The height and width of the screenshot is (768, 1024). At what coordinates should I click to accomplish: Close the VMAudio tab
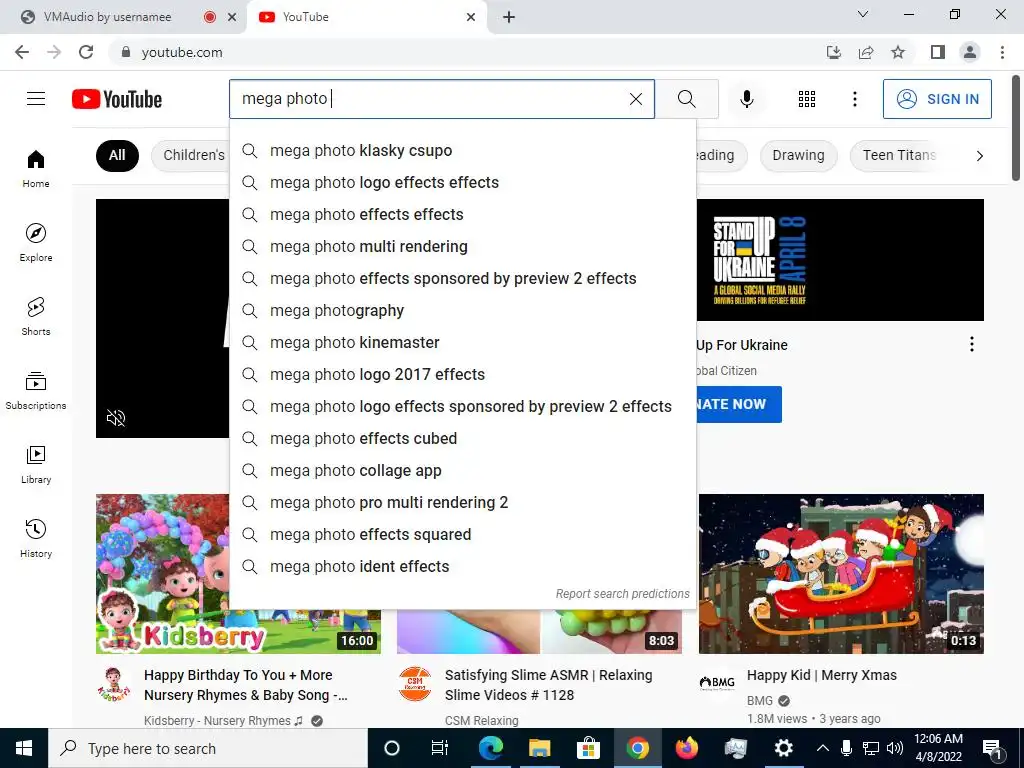pyautogui.click(x=232, y=17)
